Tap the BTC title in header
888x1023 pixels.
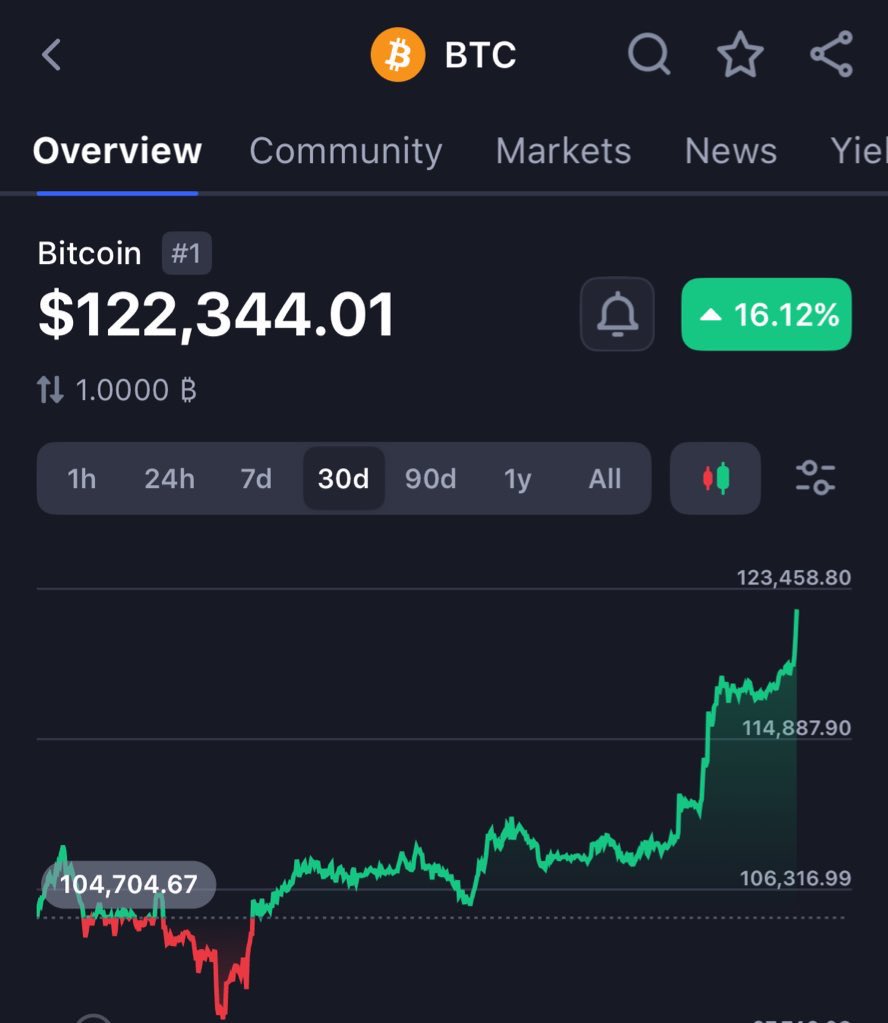(x=480, y=55)
